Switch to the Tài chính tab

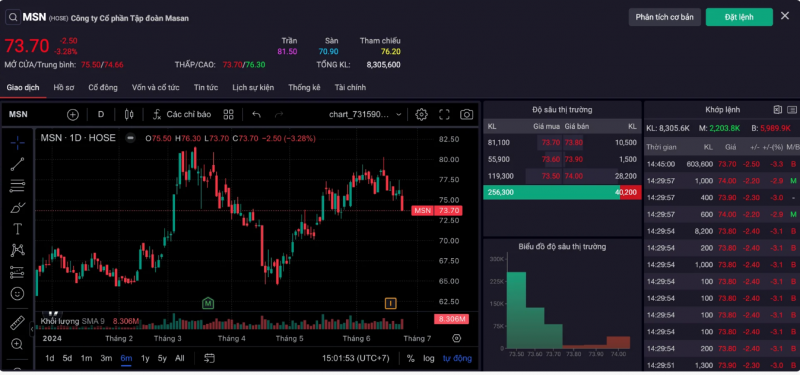pos(350,87)
